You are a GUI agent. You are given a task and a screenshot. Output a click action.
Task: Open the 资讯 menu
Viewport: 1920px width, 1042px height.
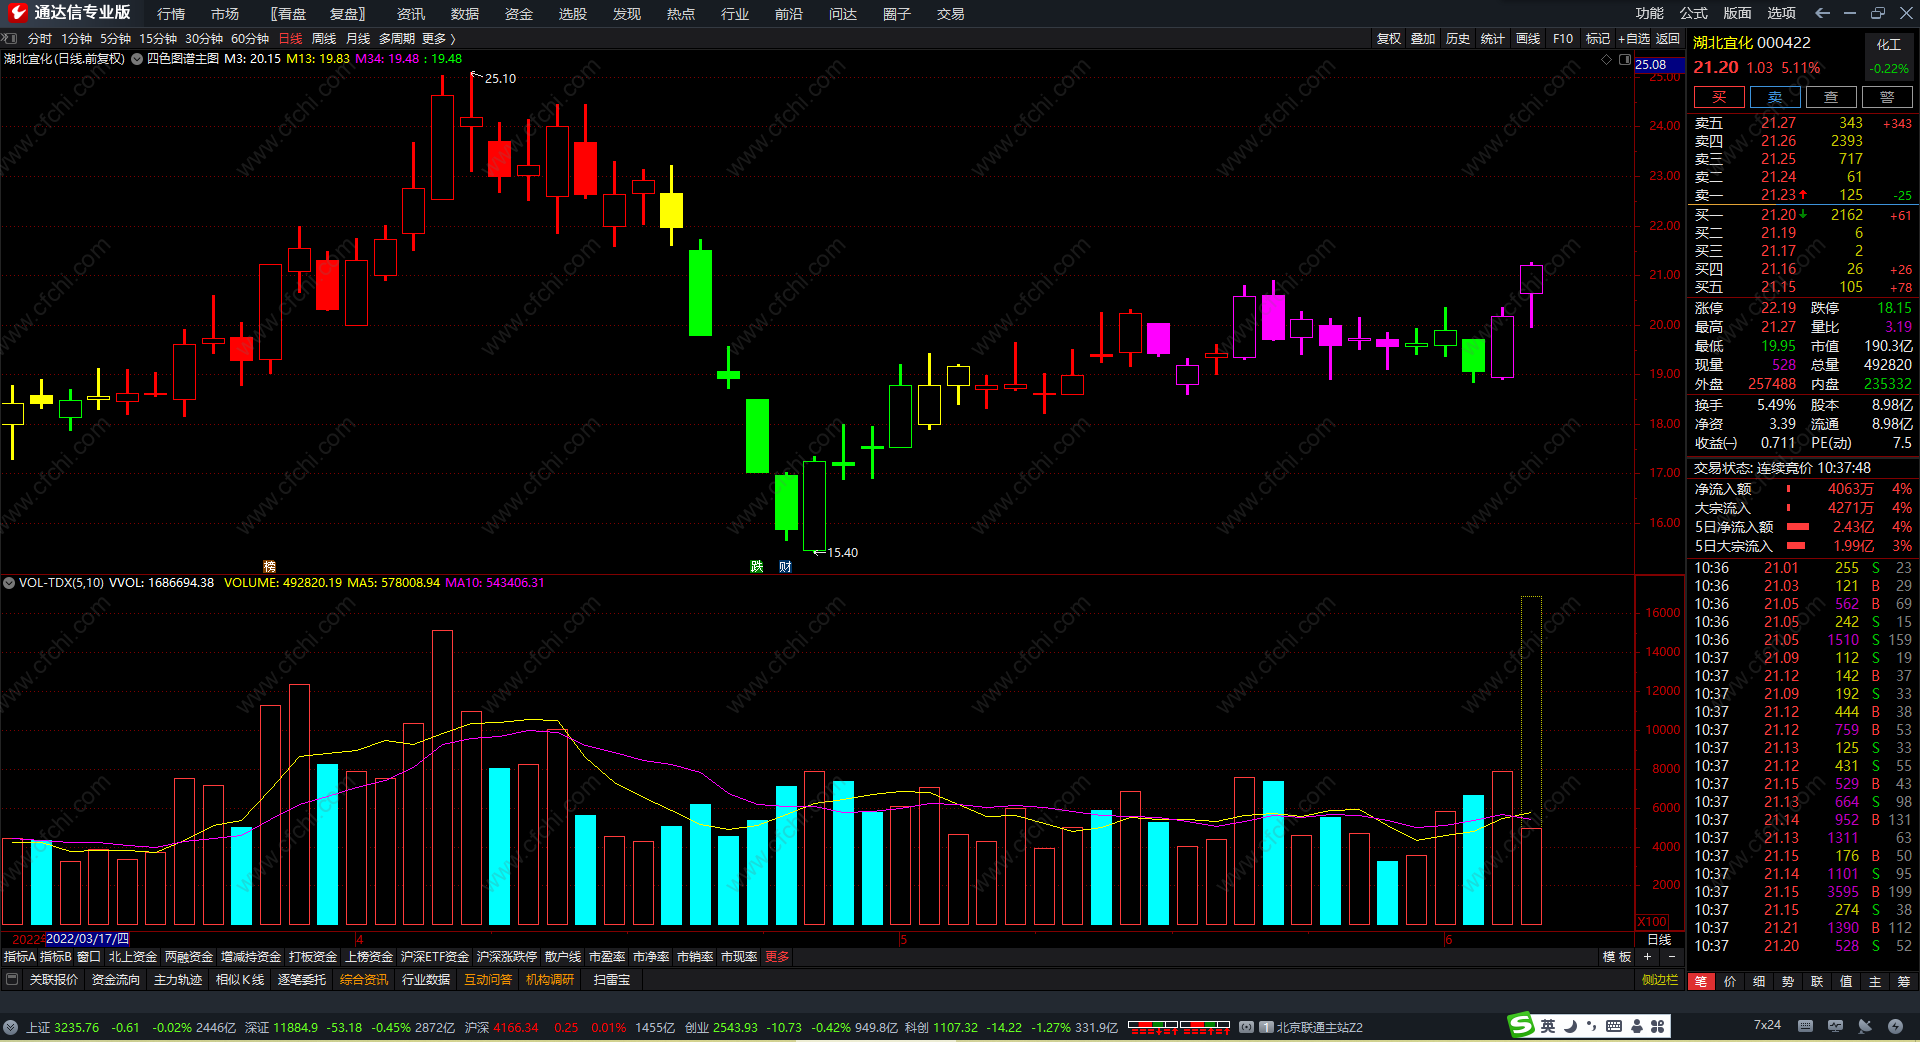(x=411, y=14)
